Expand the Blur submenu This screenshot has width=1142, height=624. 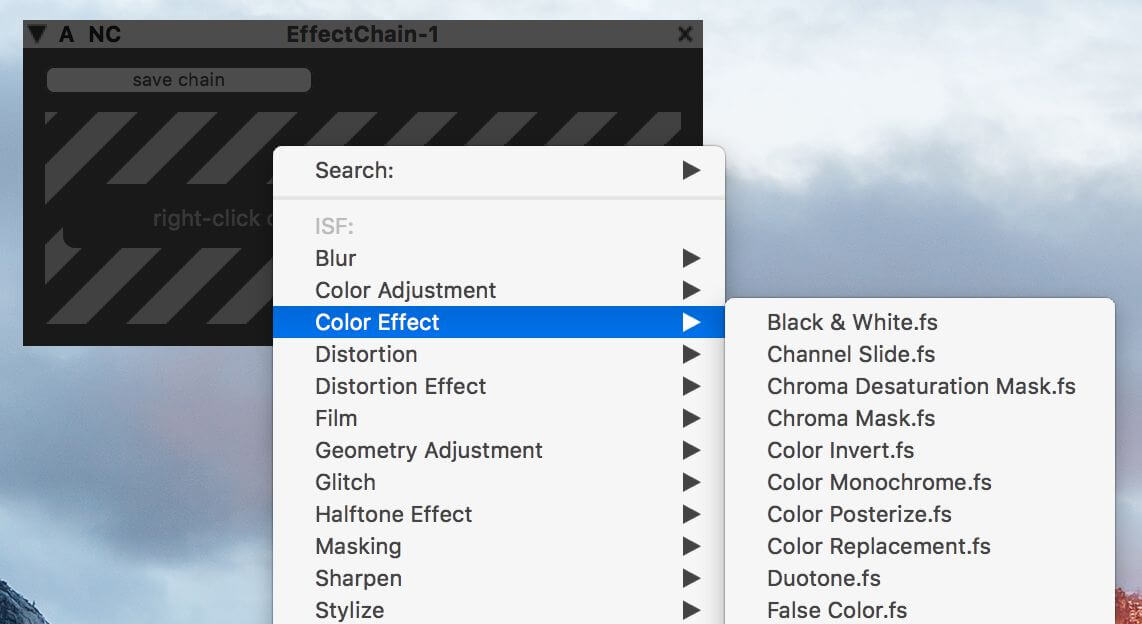click(499, 258)
